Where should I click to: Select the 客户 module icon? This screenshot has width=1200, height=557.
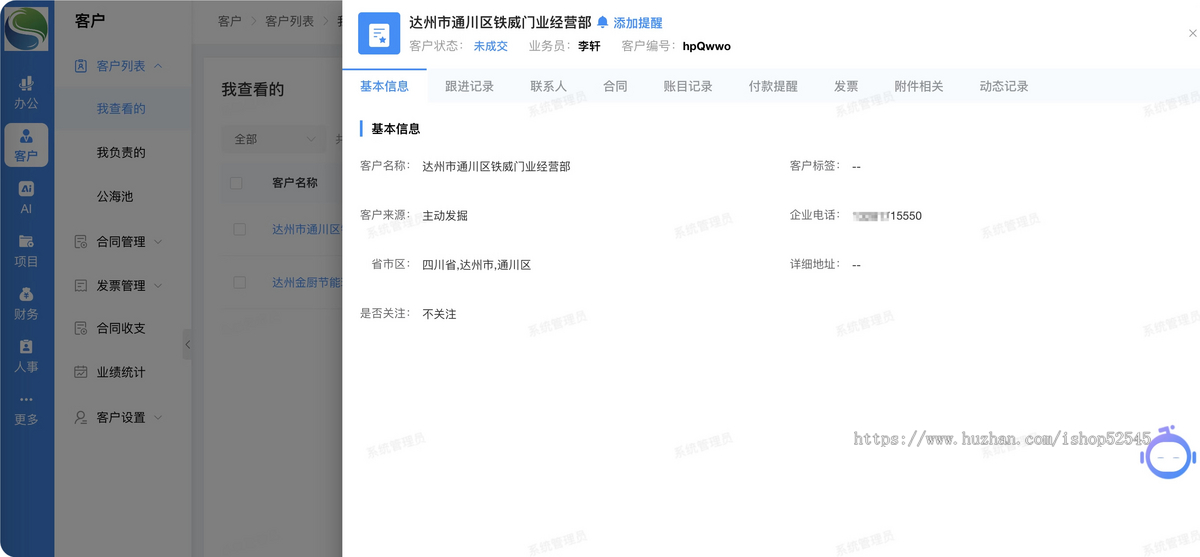[x=26, y=144]
